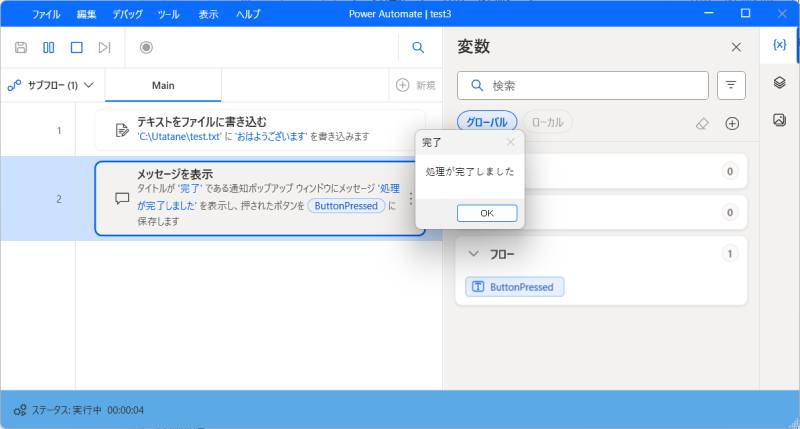Click the message bubble action icon

[x=122, y=198]
